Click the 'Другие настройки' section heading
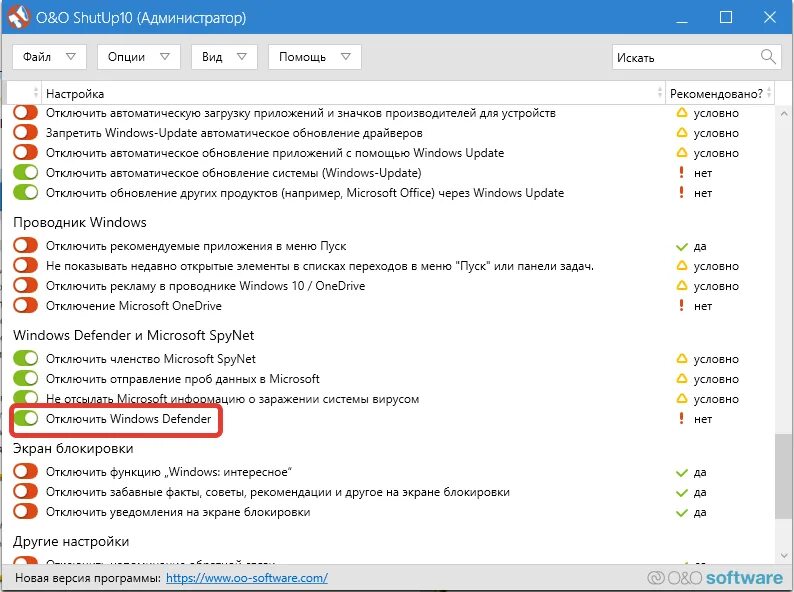The height and width of the screenshot is (592, 794). [71, 541]
